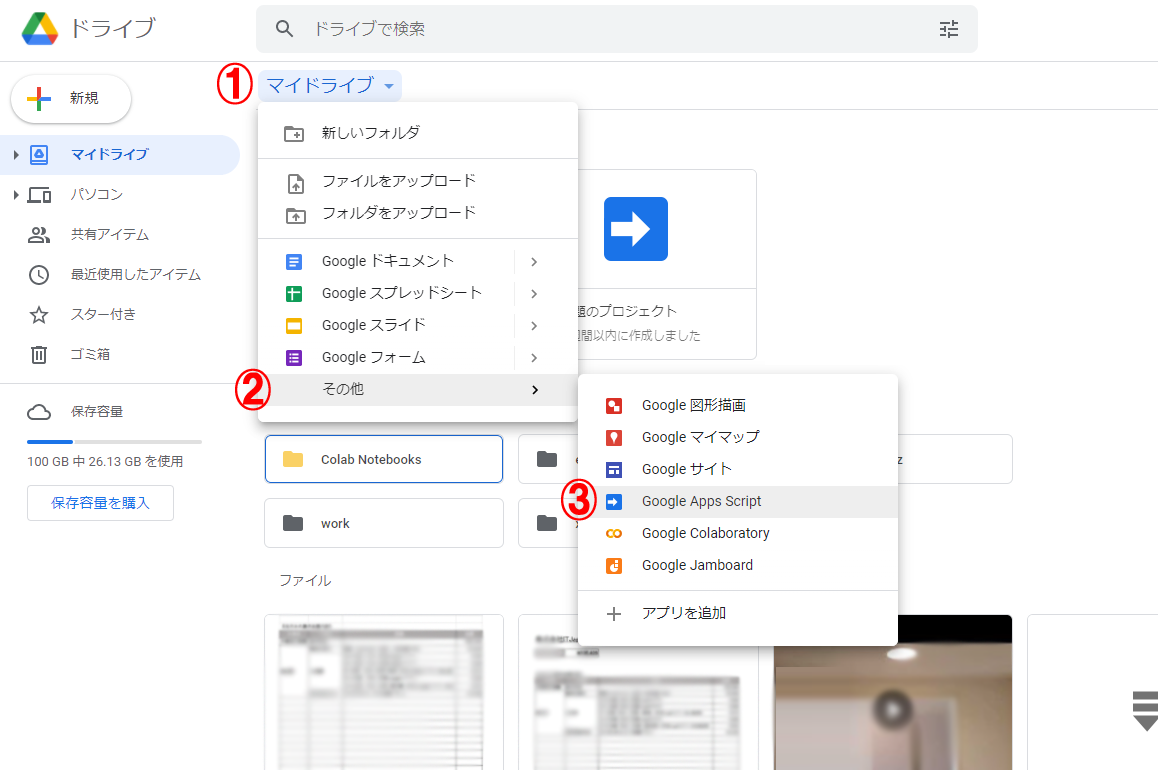Select Google マイマップ text entry
This screenshot has width=1158, height=770.
(700, 437)
